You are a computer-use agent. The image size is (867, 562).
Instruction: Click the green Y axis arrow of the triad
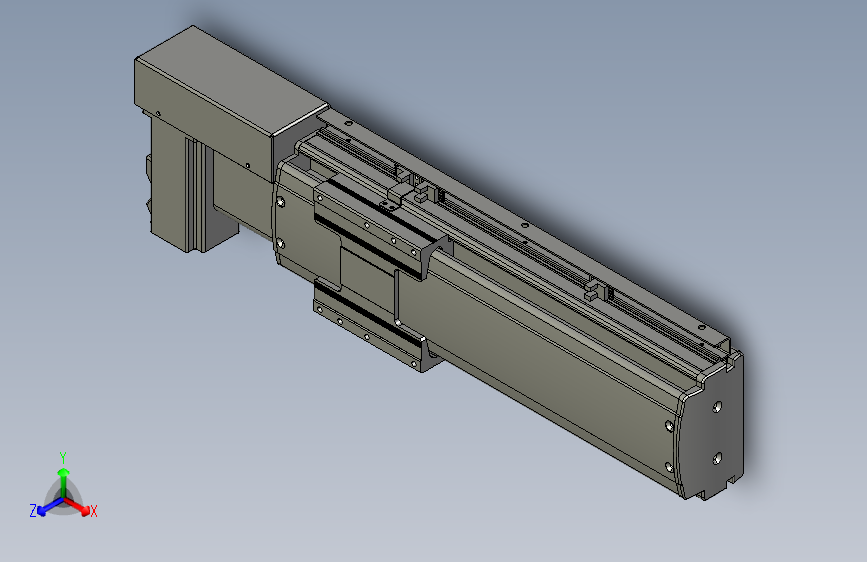[x=64, y=481]
